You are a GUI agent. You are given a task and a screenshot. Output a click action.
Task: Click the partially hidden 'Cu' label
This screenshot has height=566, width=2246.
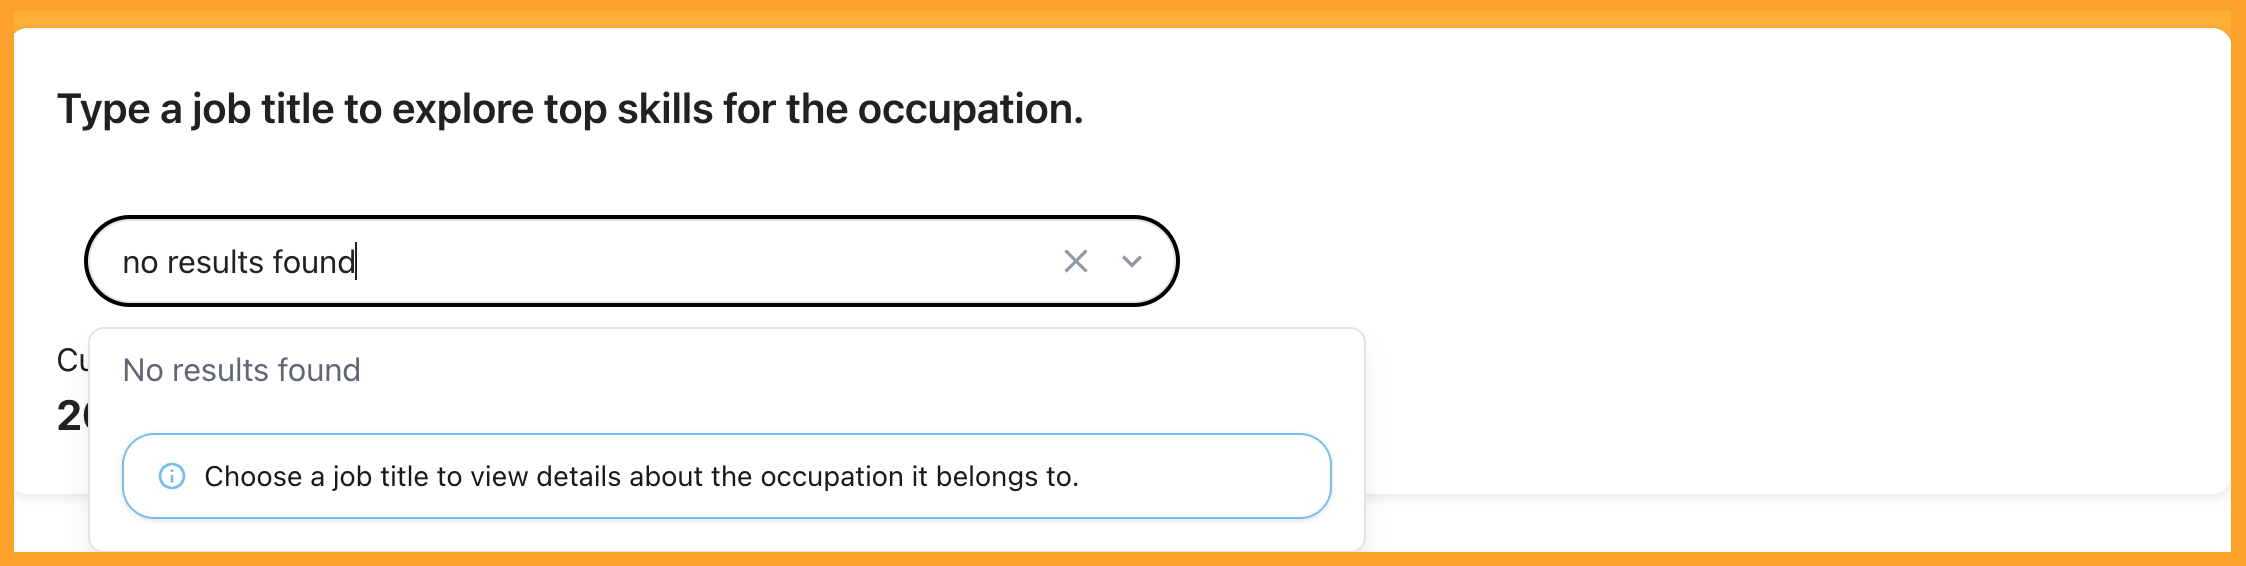73,360
